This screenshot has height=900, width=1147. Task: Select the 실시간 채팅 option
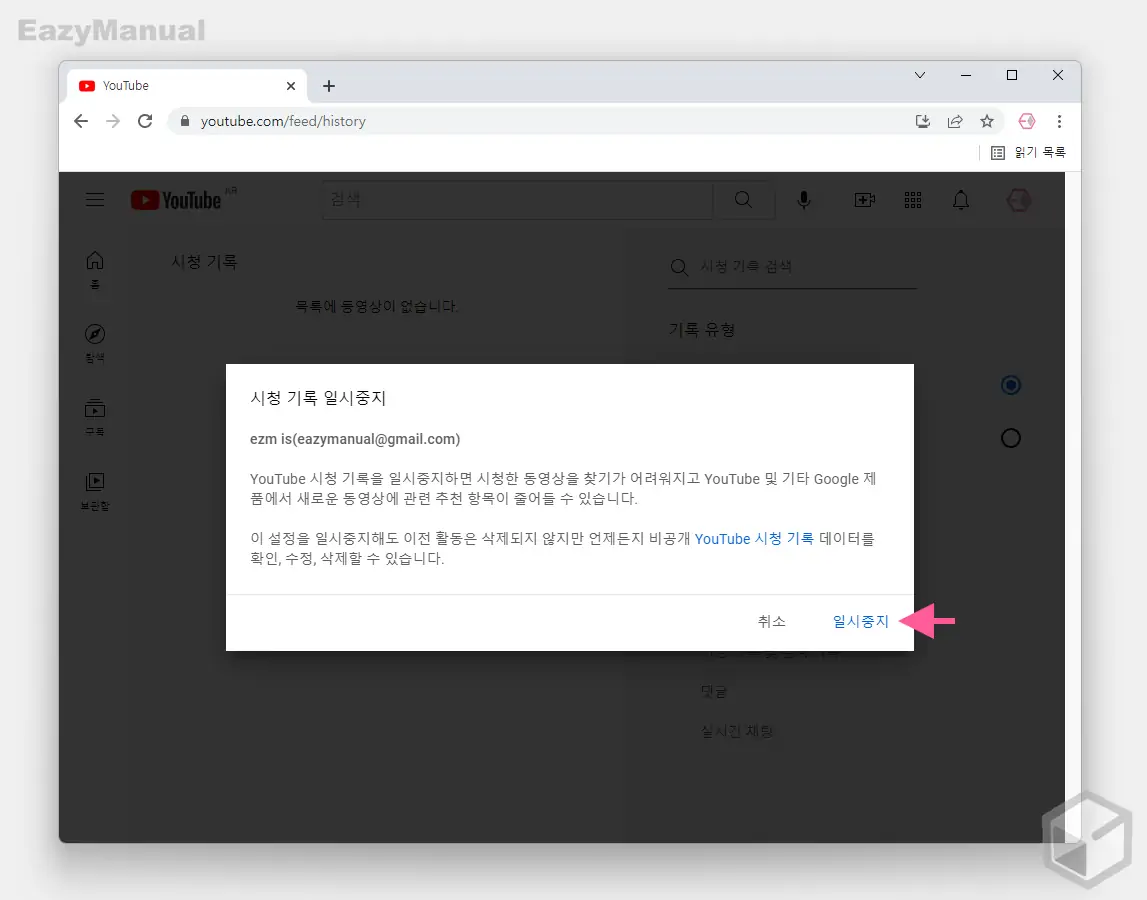click(x=737, y=731)
